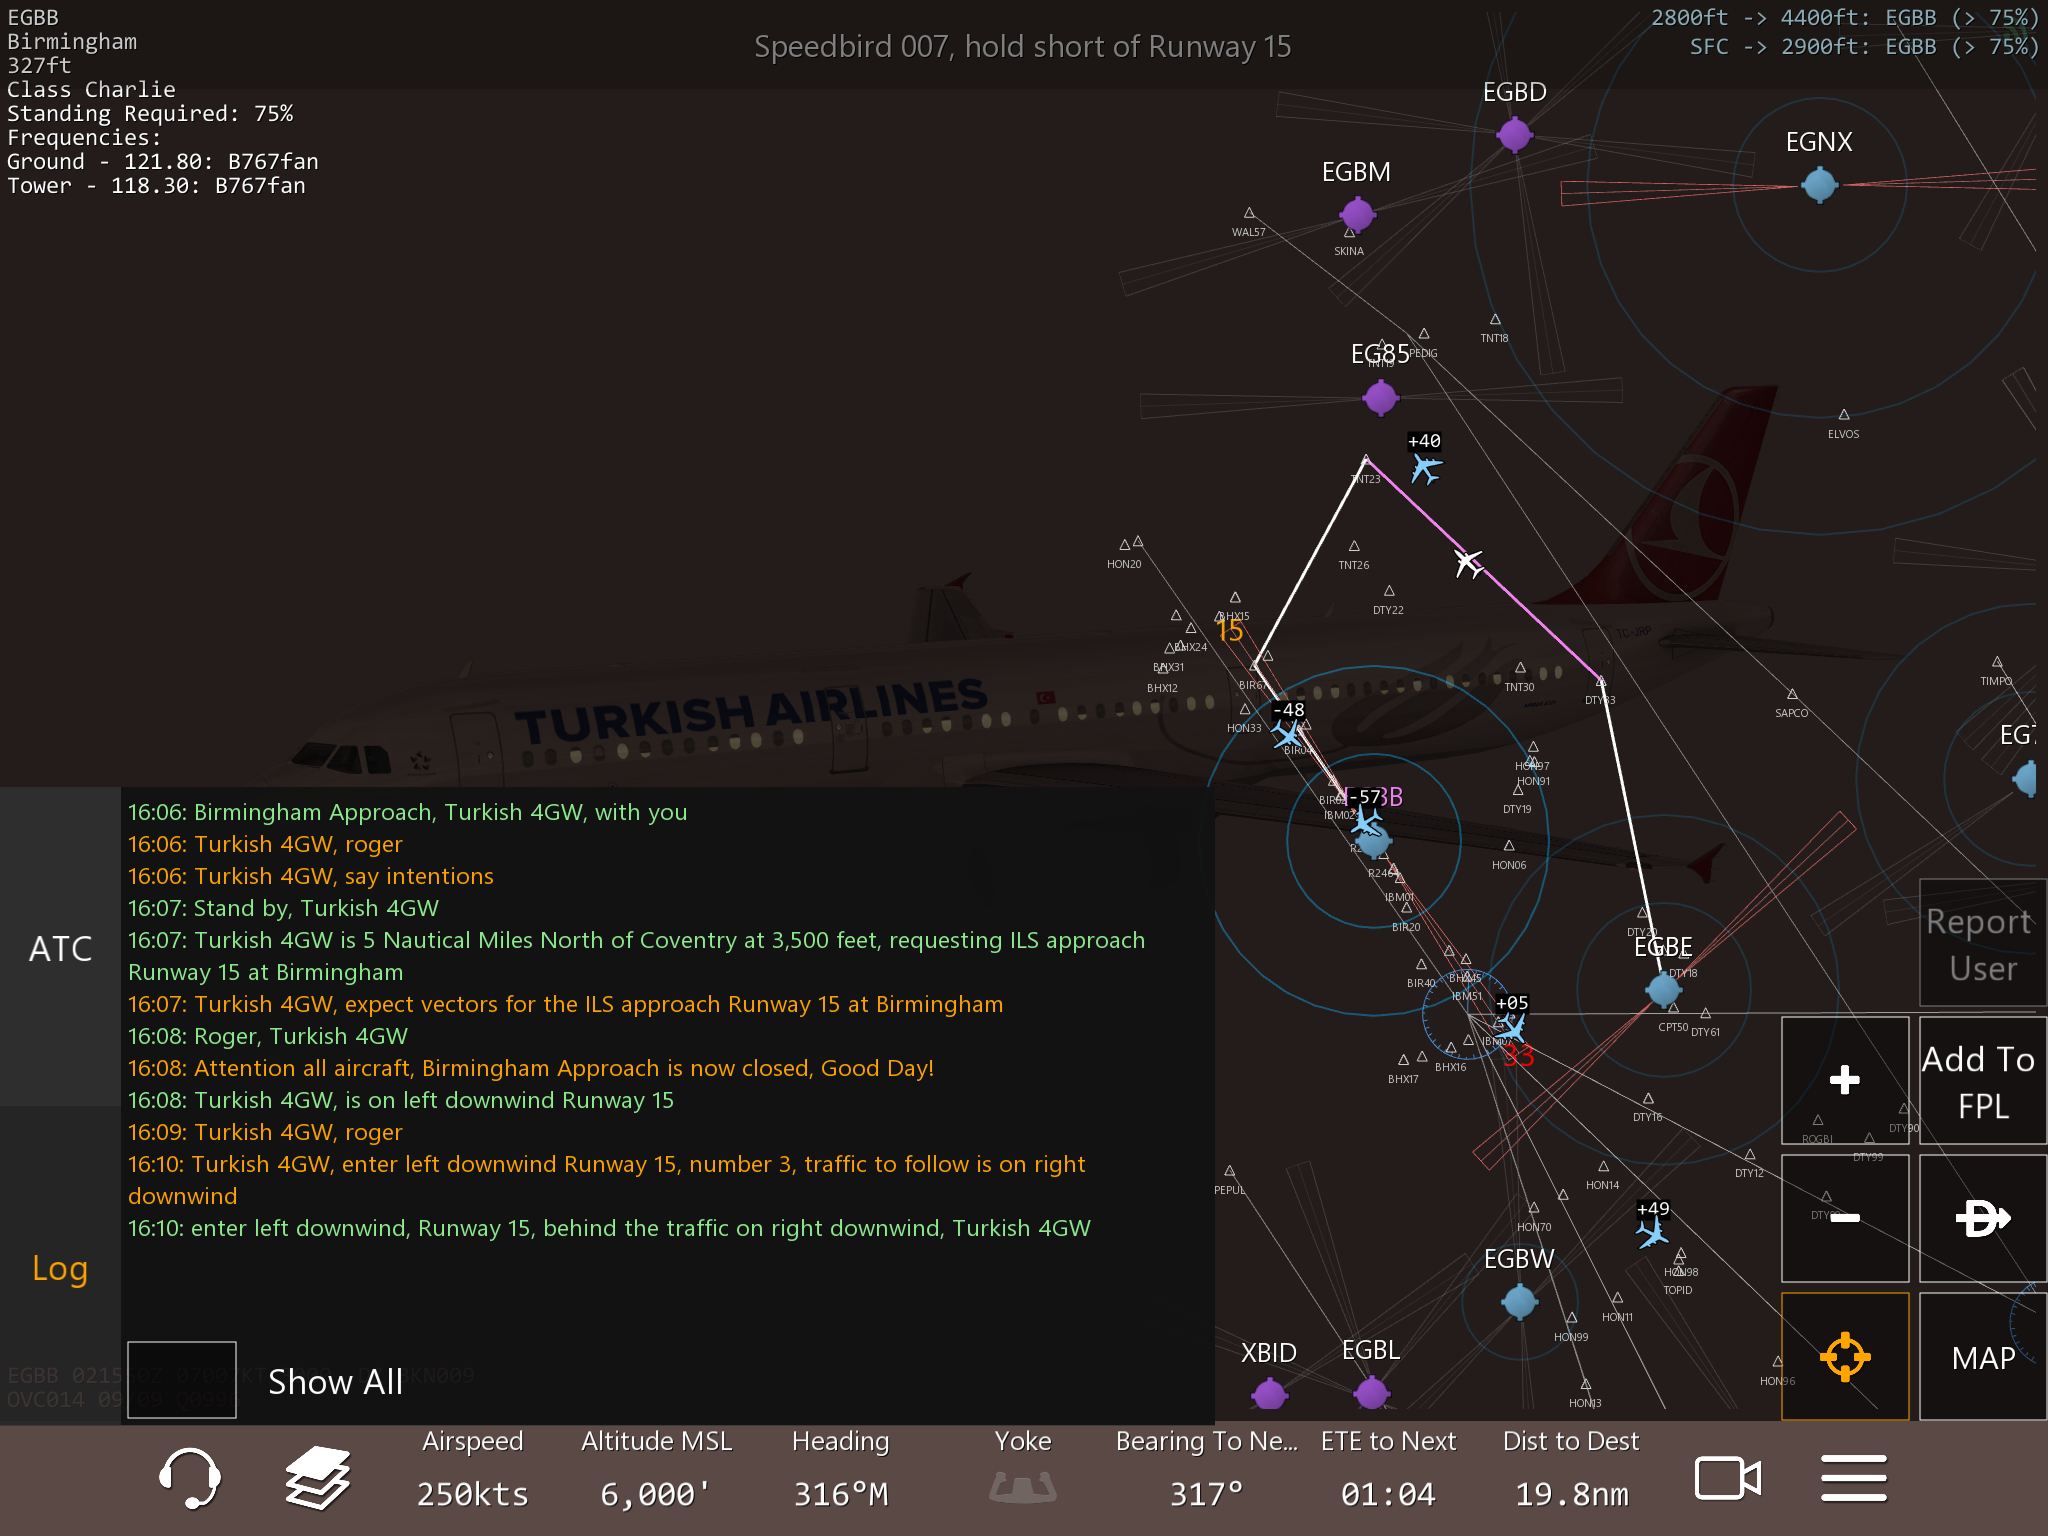Open the ATC headset communication icon
This screenshot has width=2048, height=1536.
pyautogui.click(x=189, y=1478)
